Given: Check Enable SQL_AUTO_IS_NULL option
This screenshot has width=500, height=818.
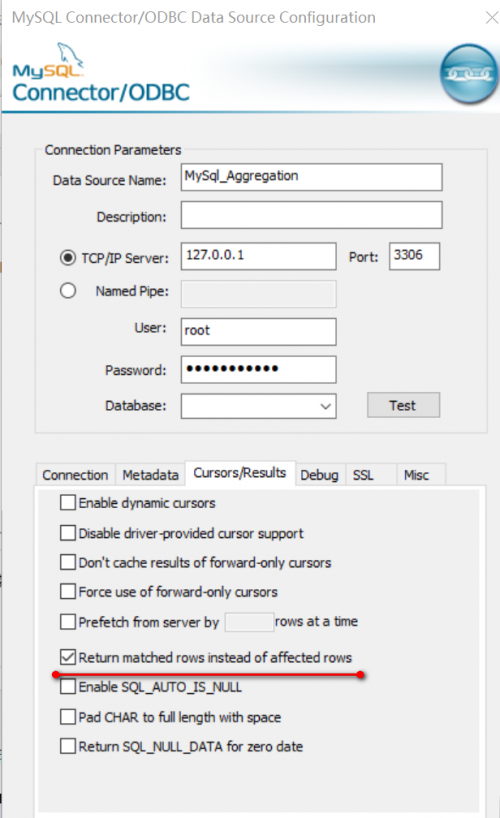Looking at the screenshot, I should (68, 687).
